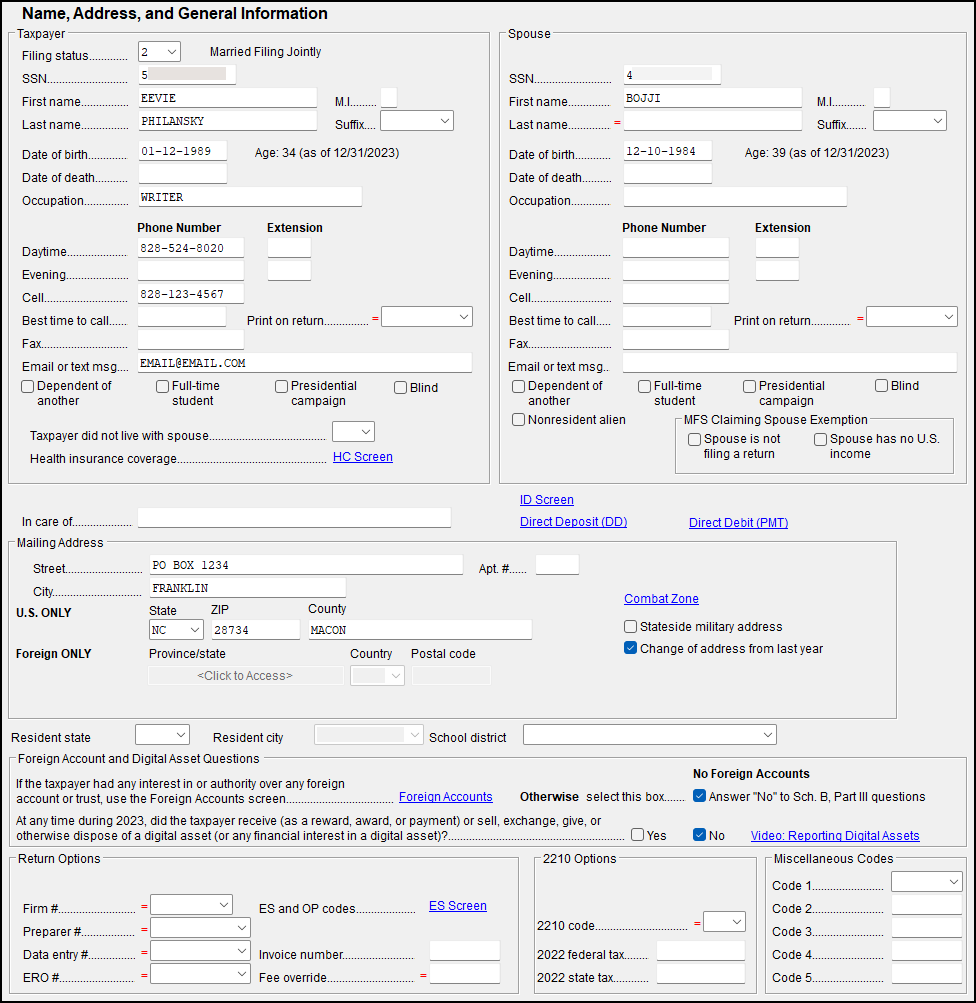Viewport: 976px width, 1003px height.
Task: Select taxpayer Date of birth field
Action: tap(183, 151)
